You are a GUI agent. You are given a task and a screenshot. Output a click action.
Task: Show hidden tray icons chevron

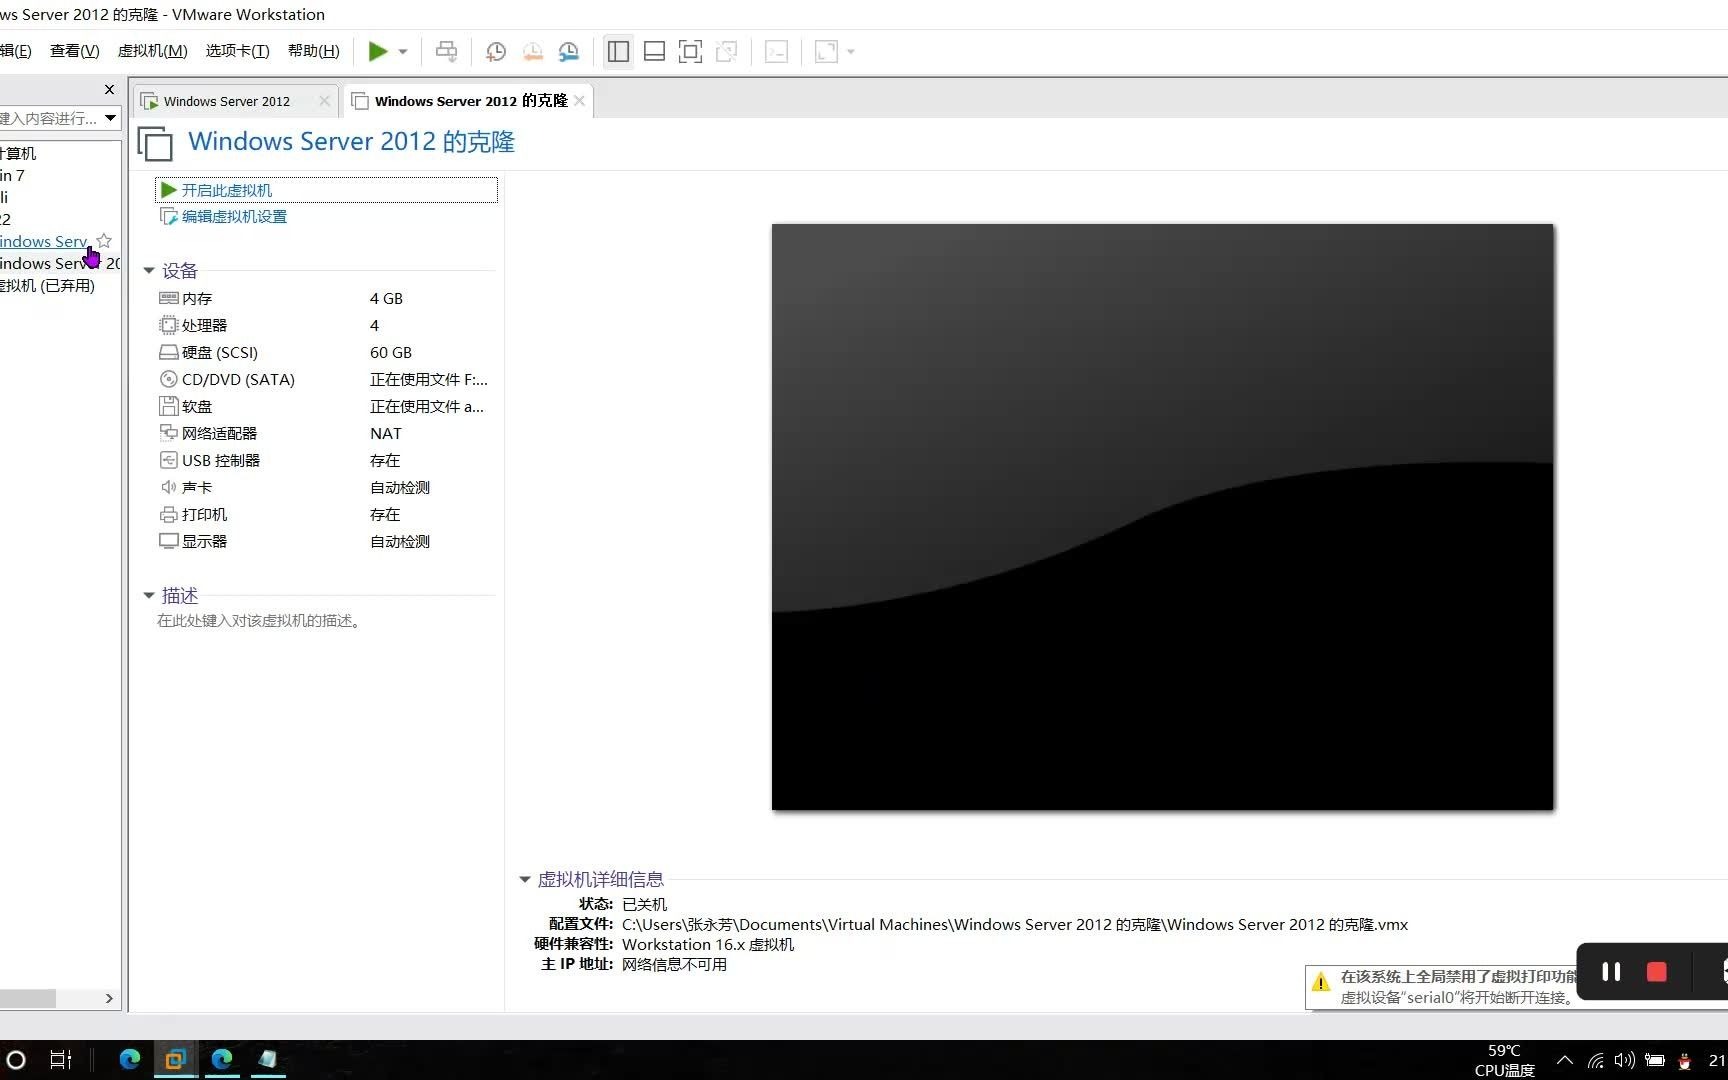tap(1565, 1060)
